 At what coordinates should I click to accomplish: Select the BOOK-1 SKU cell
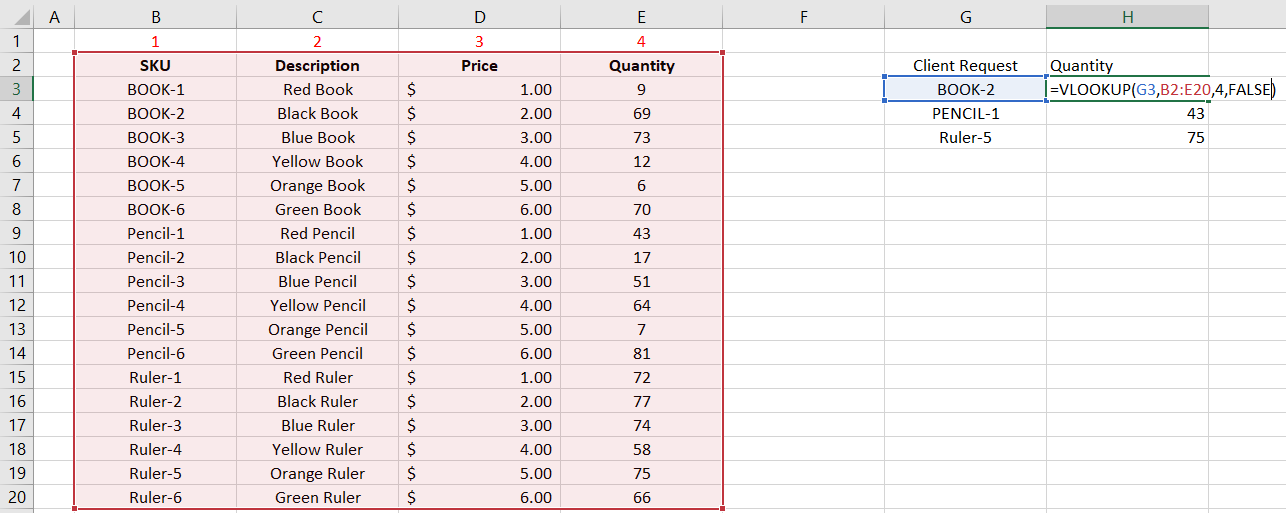[x=155, y=89]
